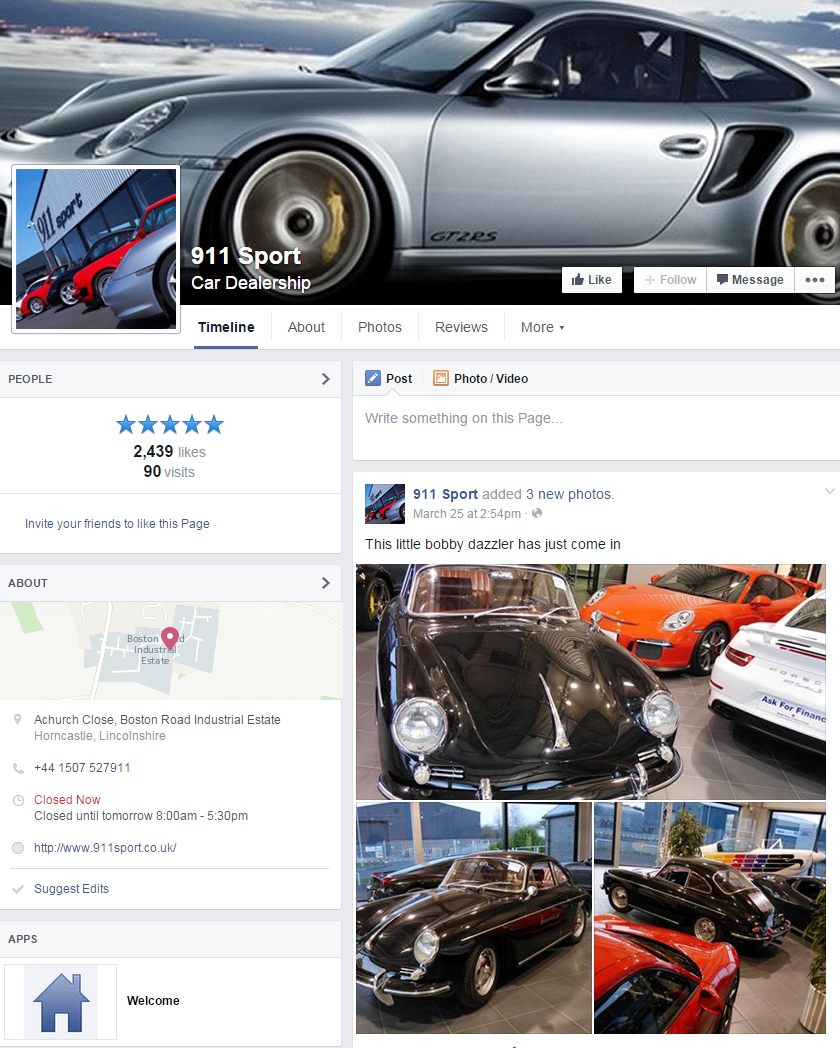Open the 911 Sport post author link
Screen dimensions: 840x1048
tap(445, 494)
